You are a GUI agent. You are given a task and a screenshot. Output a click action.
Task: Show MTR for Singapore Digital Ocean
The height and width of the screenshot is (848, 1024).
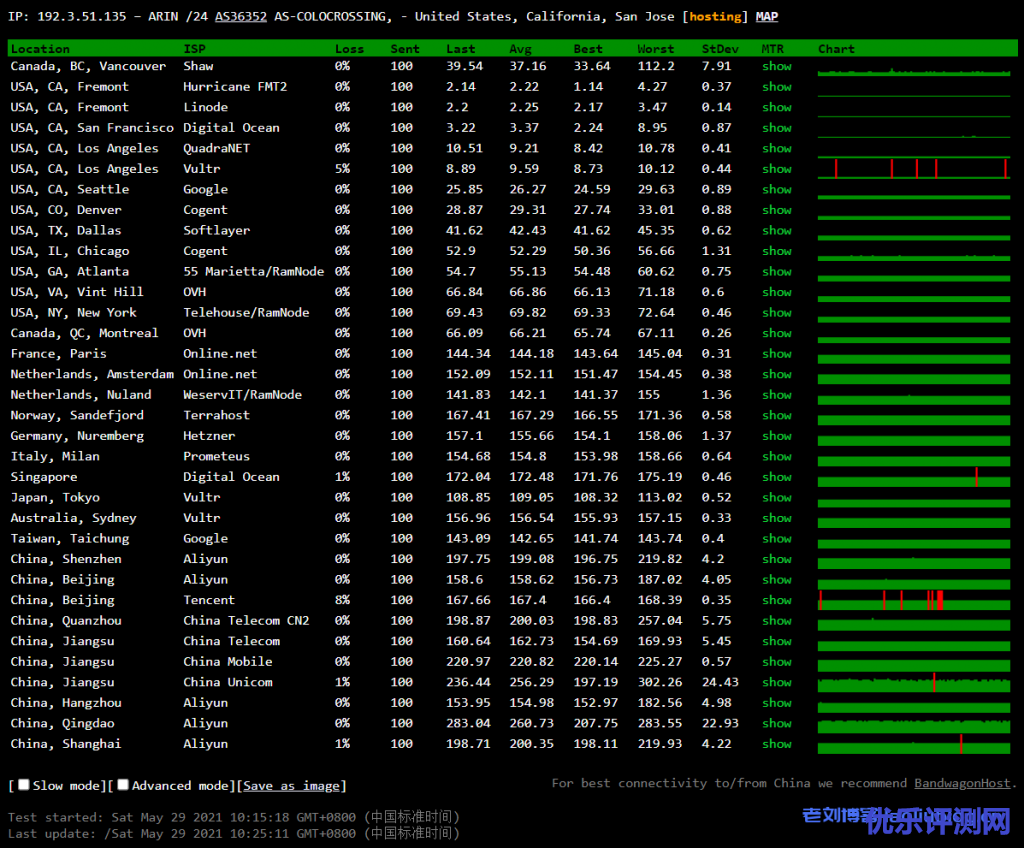[x=776, y=477]
